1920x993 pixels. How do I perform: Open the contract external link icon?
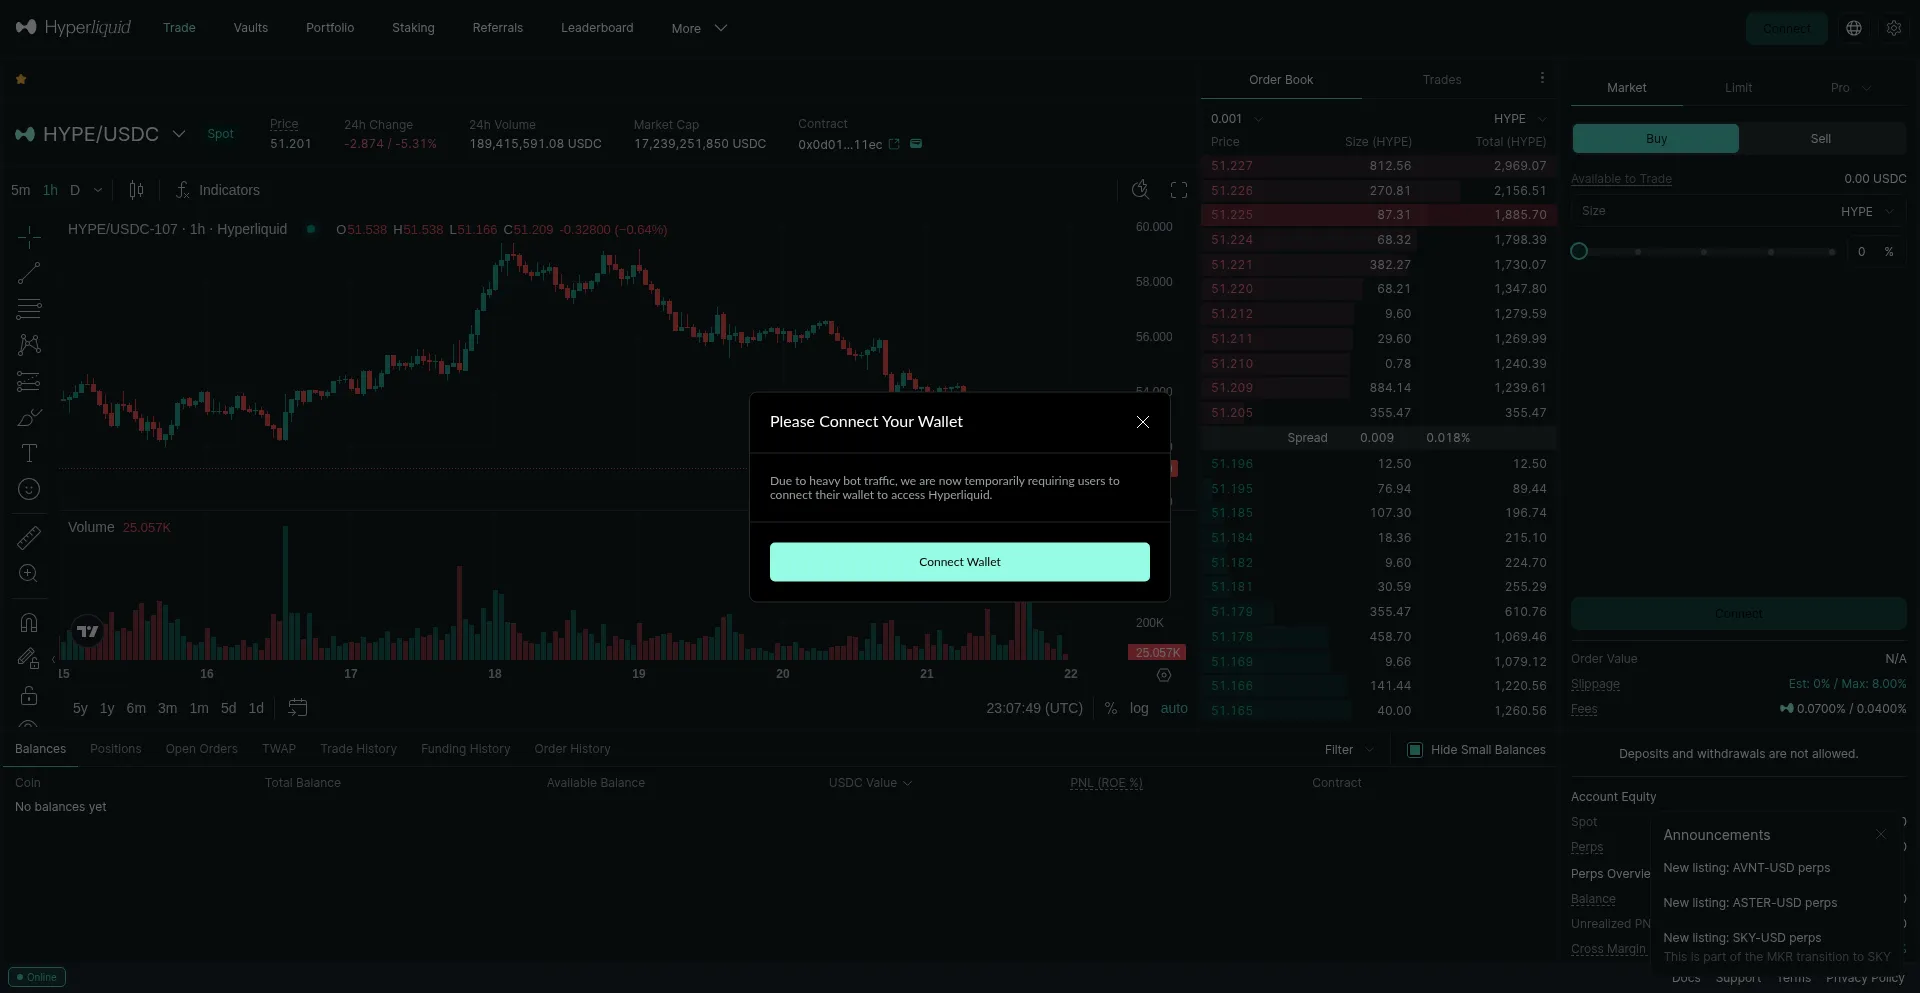(894, 144)
